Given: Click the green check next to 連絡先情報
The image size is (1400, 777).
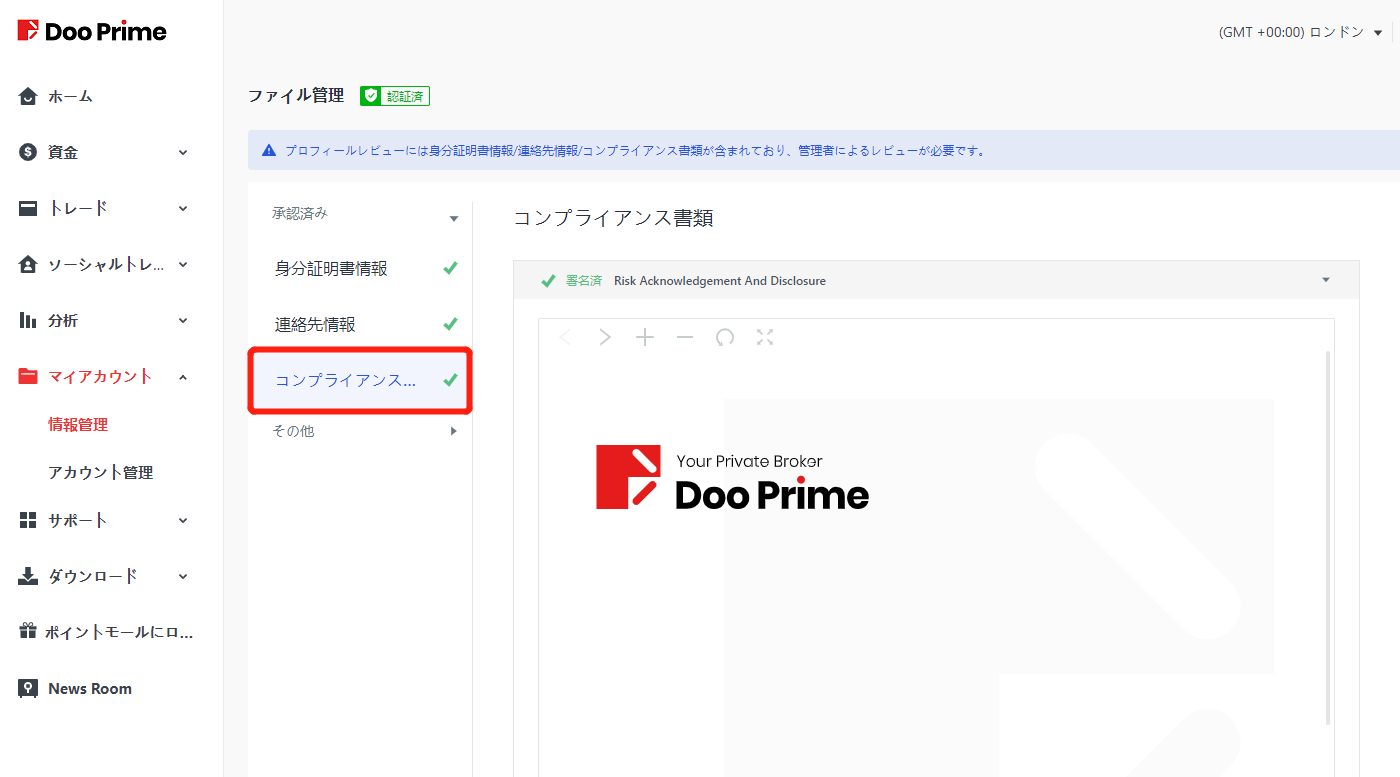Looking at the screenshot, I should 451,324.
